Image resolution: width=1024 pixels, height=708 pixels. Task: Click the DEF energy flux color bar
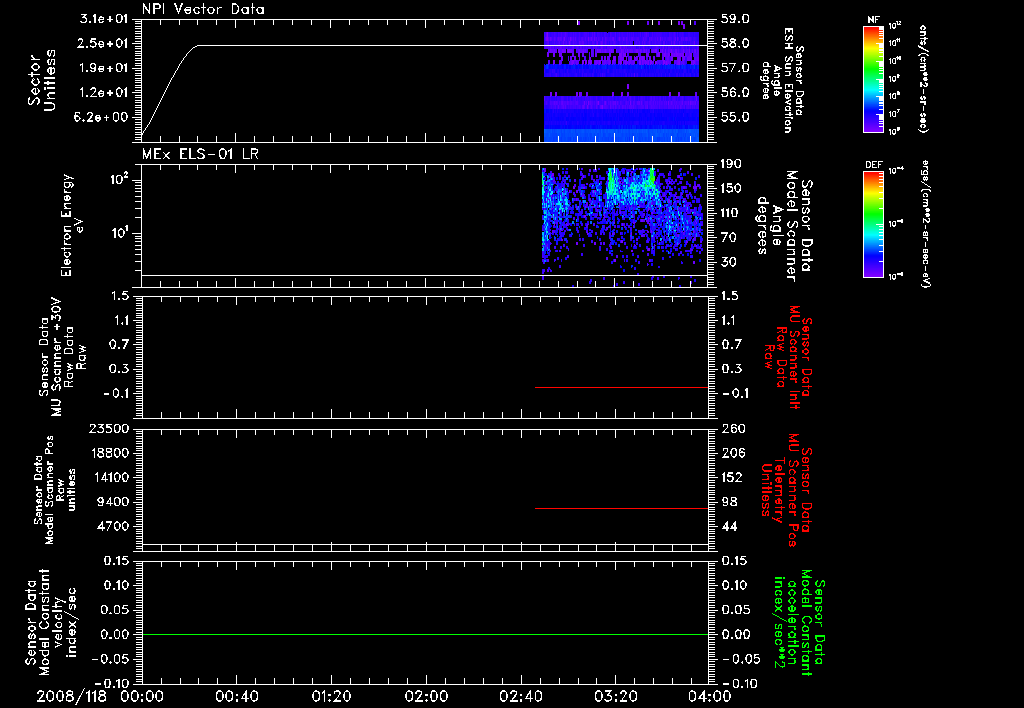(x=874, y=224)
